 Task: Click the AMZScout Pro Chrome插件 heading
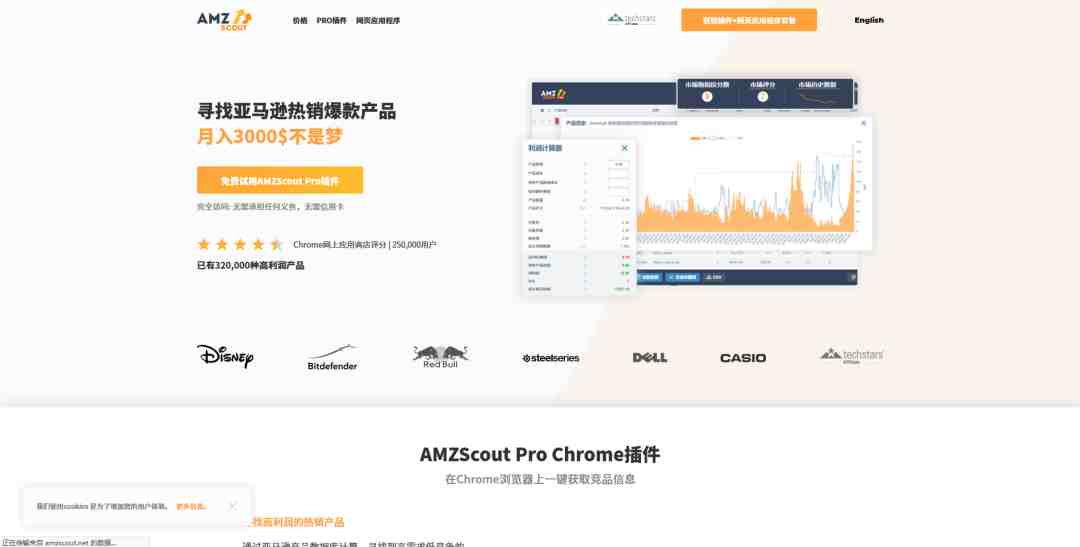tap(540, 455)
